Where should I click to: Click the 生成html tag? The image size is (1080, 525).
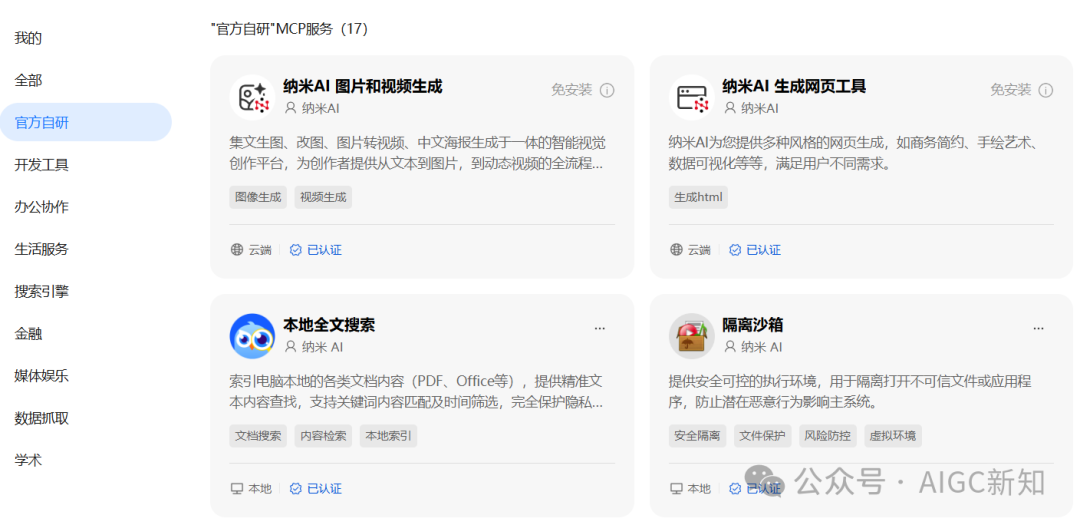(698, 197)
